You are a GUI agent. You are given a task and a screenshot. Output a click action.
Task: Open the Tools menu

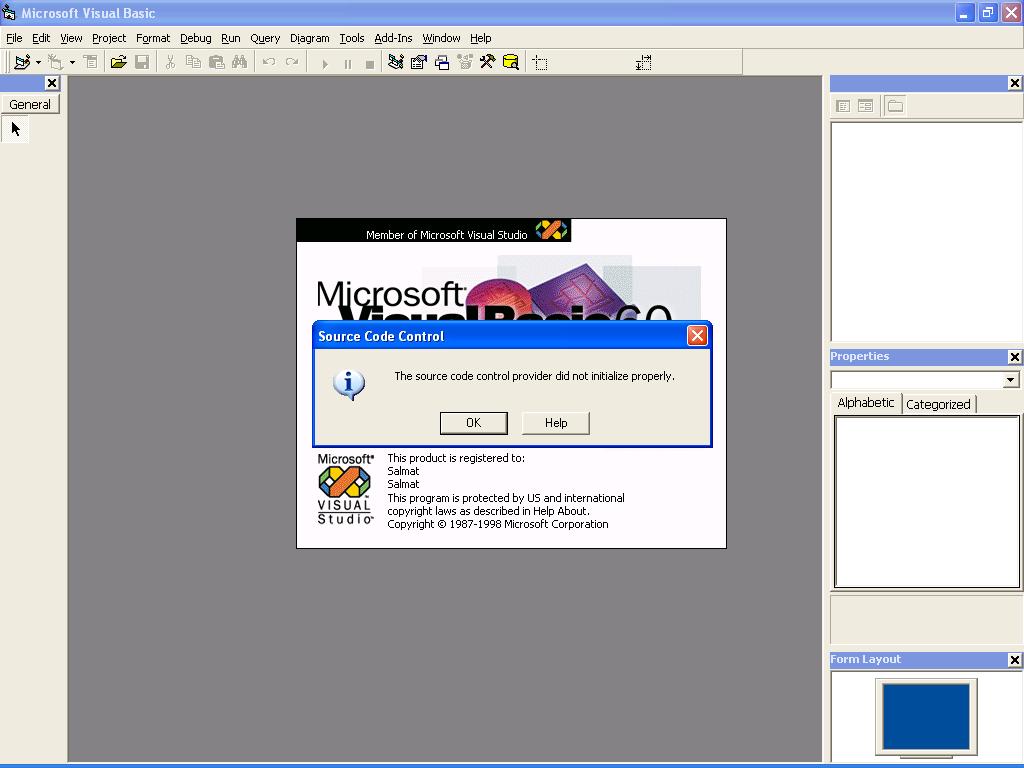(352, 38)
